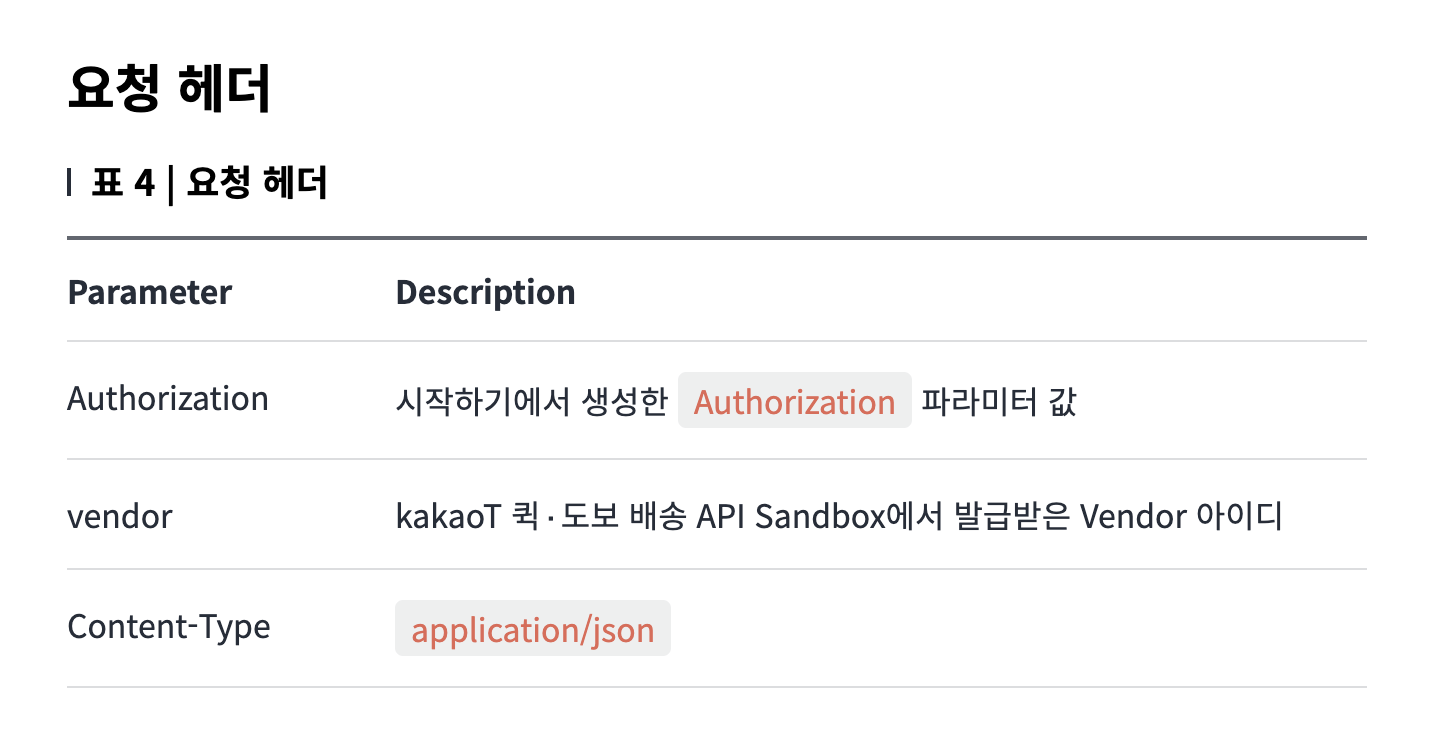Click the application/json inline code badge

(532, 629)
